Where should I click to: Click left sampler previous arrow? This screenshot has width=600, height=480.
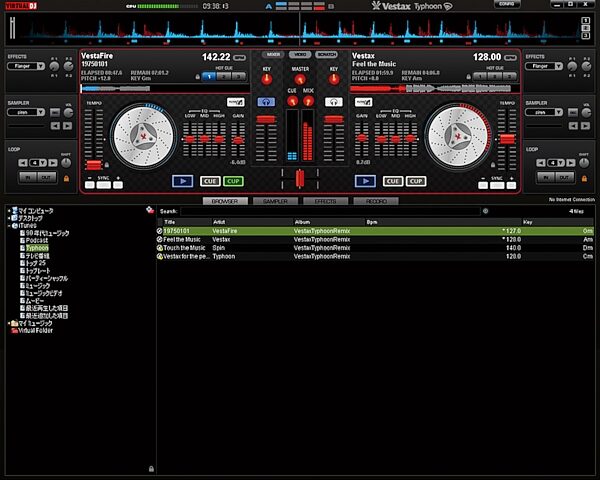(55, 126)
